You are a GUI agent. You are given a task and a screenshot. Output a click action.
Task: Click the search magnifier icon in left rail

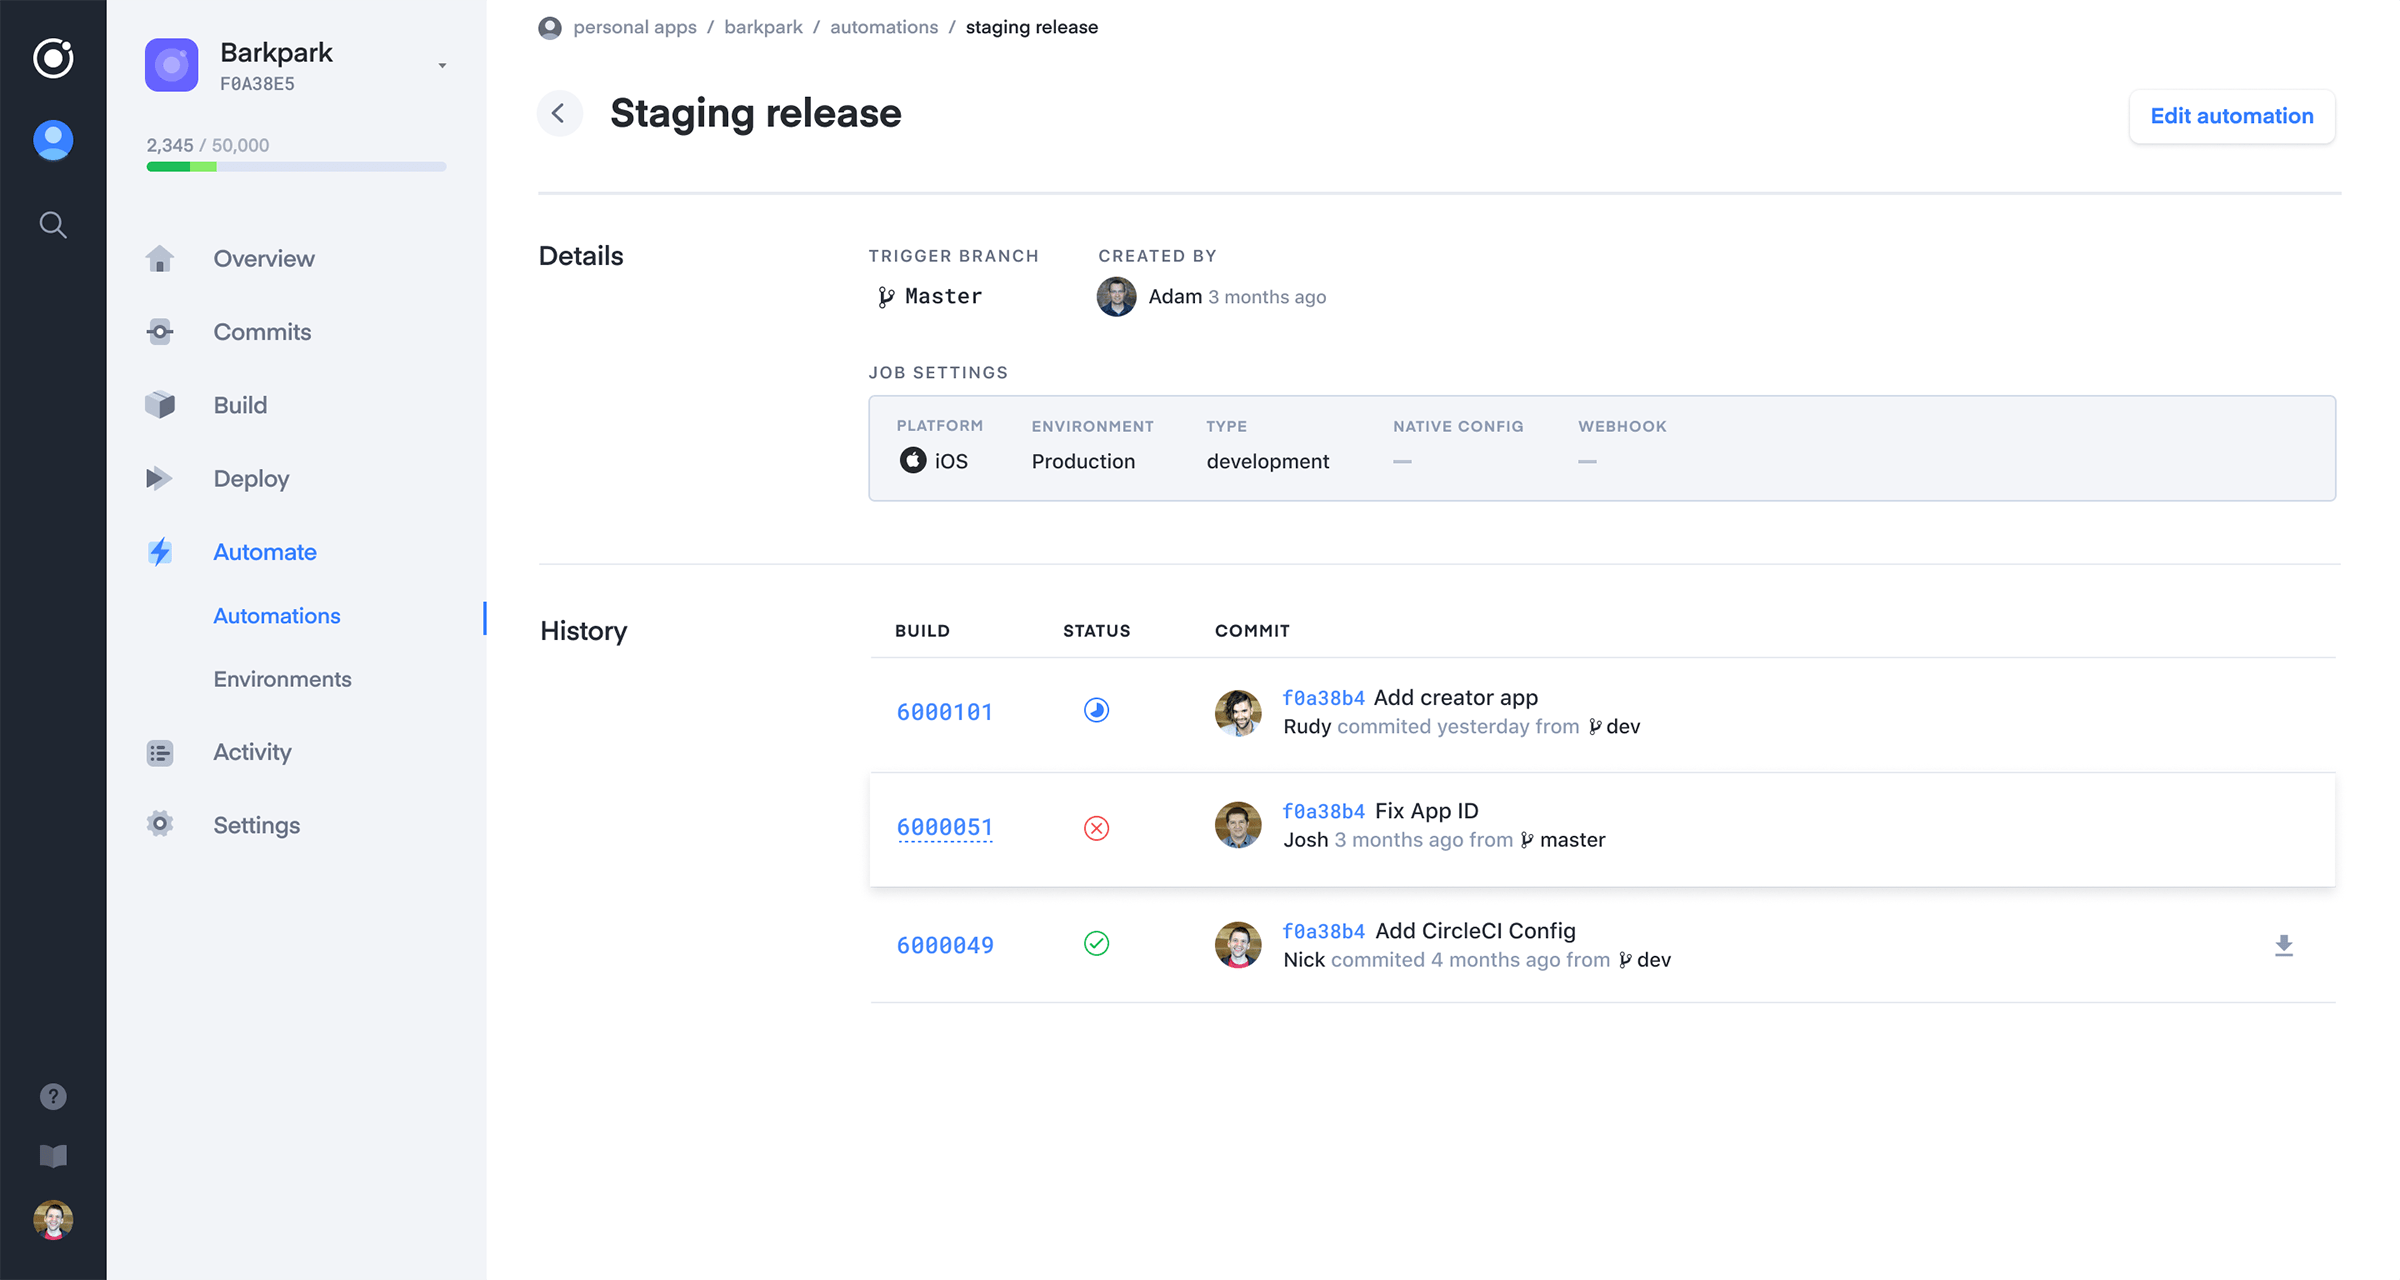(x=53, y=225)
